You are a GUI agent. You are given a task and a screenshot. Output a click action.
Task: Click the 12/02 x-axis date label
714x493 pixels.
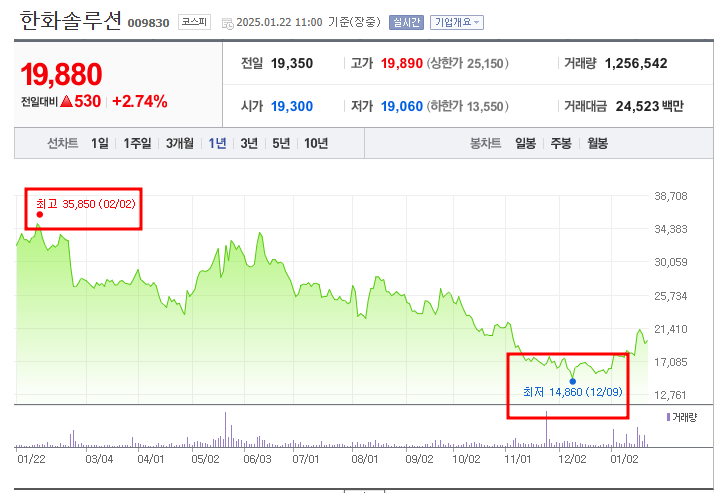572,459
